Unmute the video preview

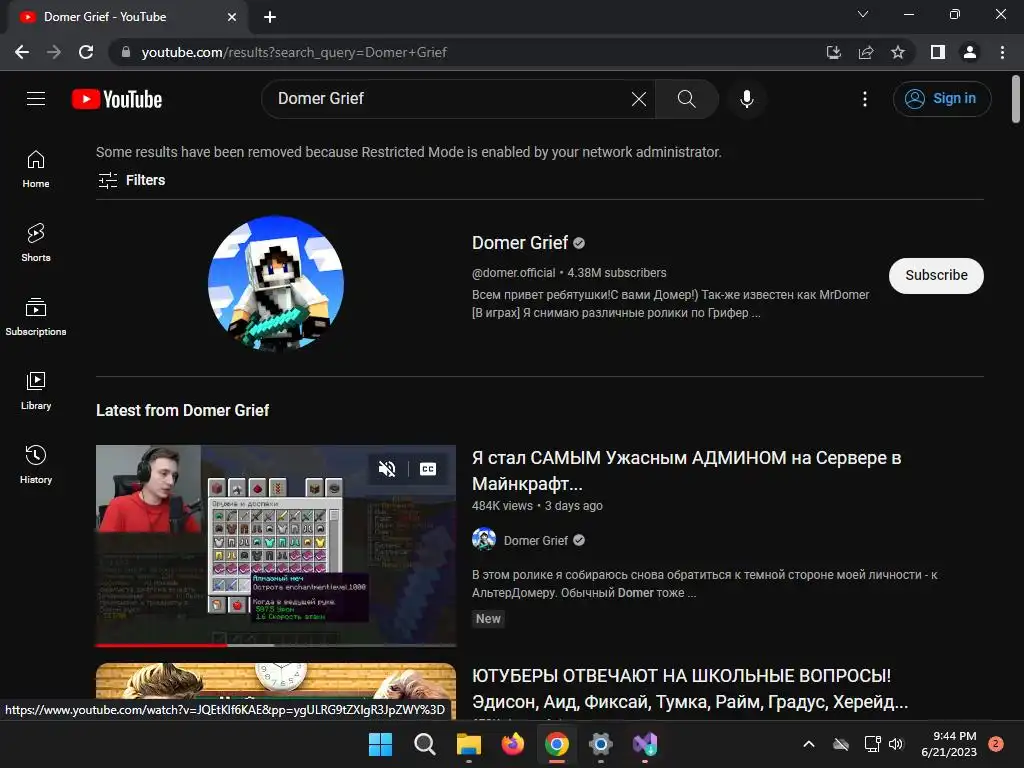pos(387,469)
